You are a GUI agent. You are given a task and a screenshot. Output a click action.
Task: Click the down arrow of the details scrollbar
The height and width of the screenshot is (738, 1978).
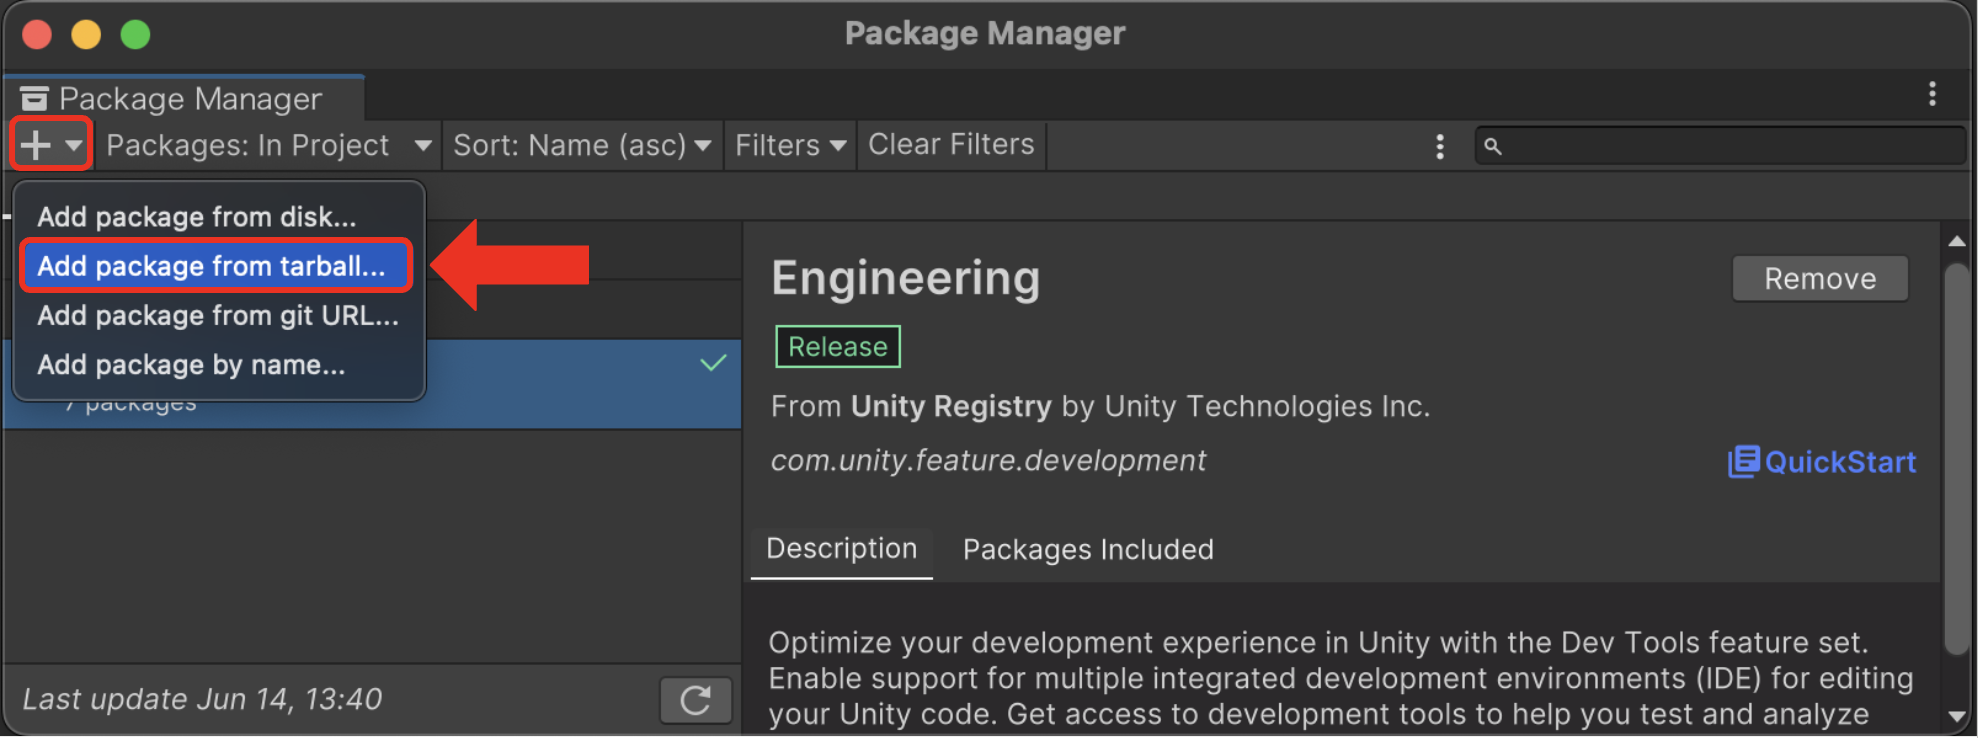click(x=1957, y=716)
